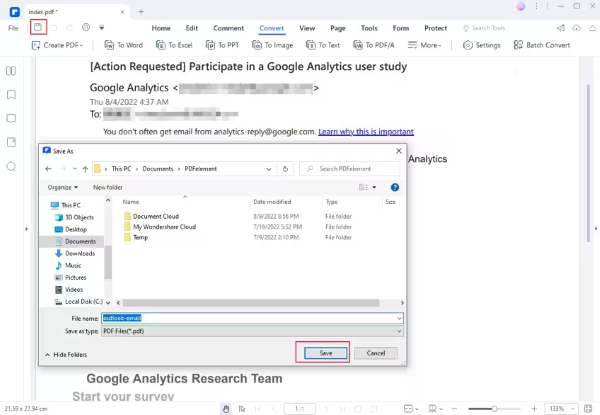Open the Document Cloud folder
Viewport: 600px width, 415px height.
154,215
